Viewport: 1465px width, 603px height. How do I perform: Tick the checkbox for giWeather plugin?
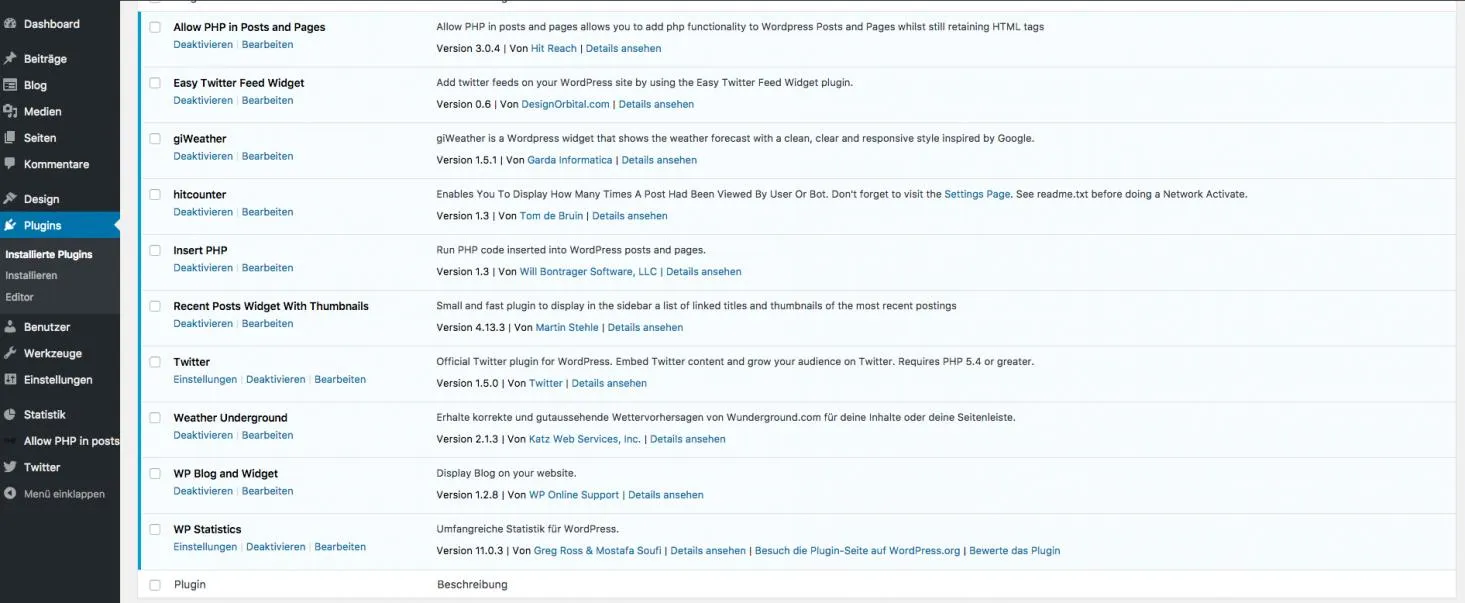pyautogui.click(x=155, y=139)
